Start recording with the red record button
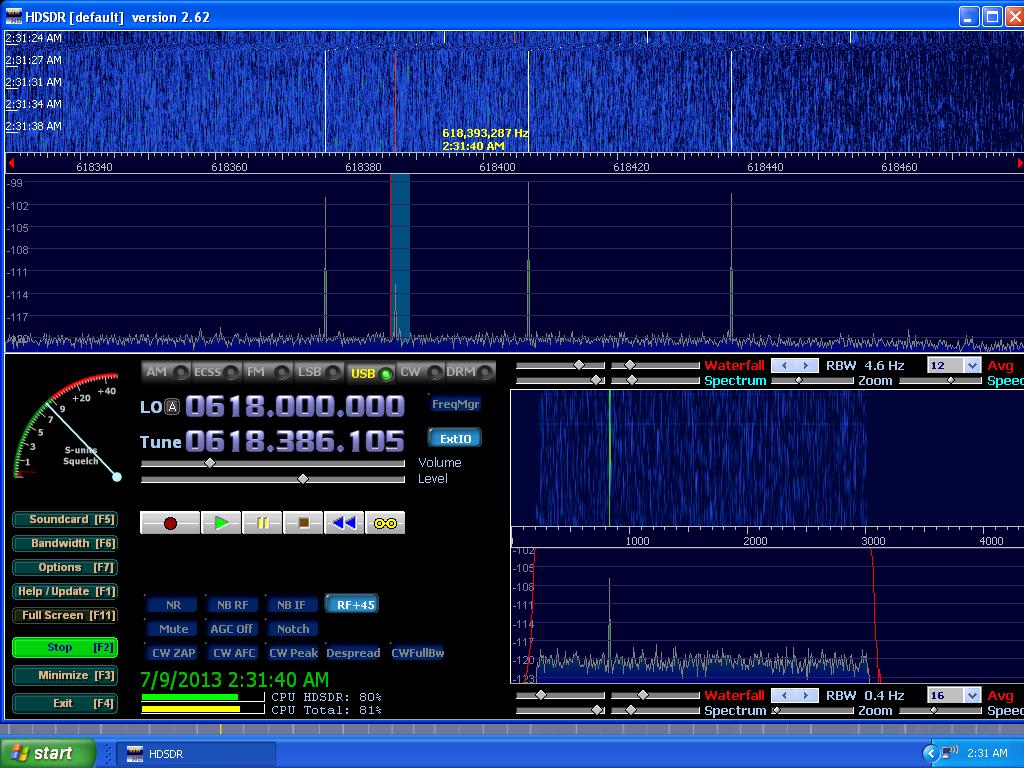Viewport: 1024px width, 768px height. coord(170,523)
